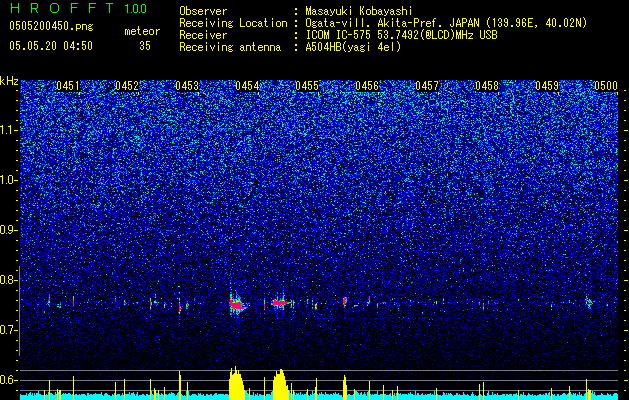Select the A504HB(yagi 4el) antenna text
Image resolution: width=629 pixels, height=400 pixels.
tap(353, 47)
